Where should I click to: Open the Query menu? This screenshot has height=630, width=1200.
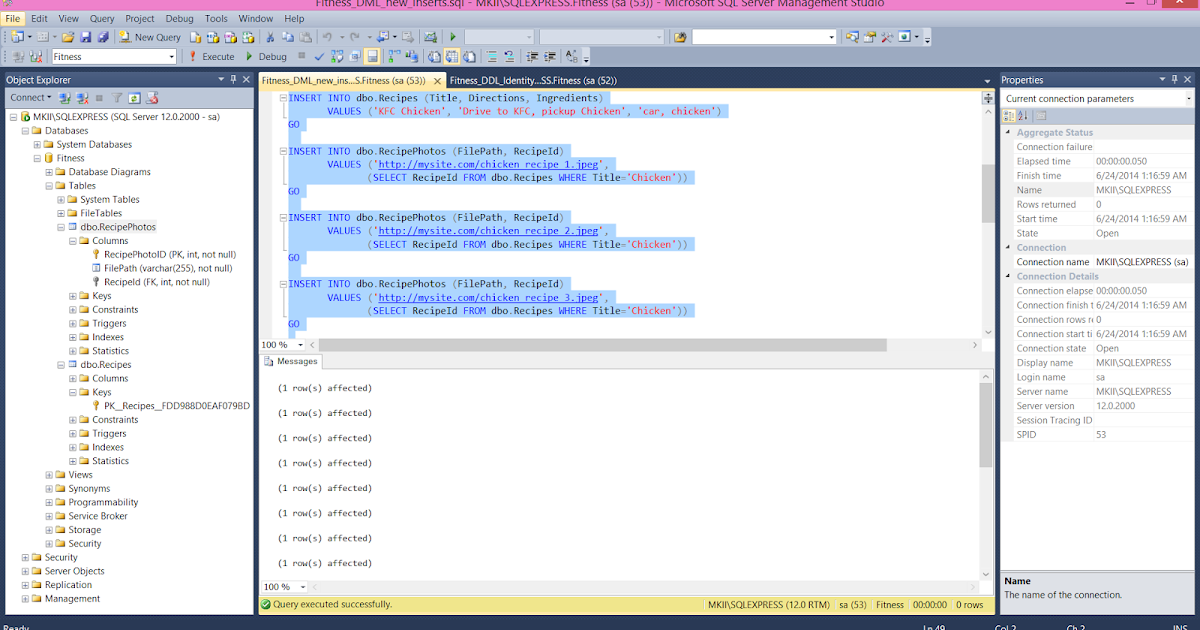[104, 17]
